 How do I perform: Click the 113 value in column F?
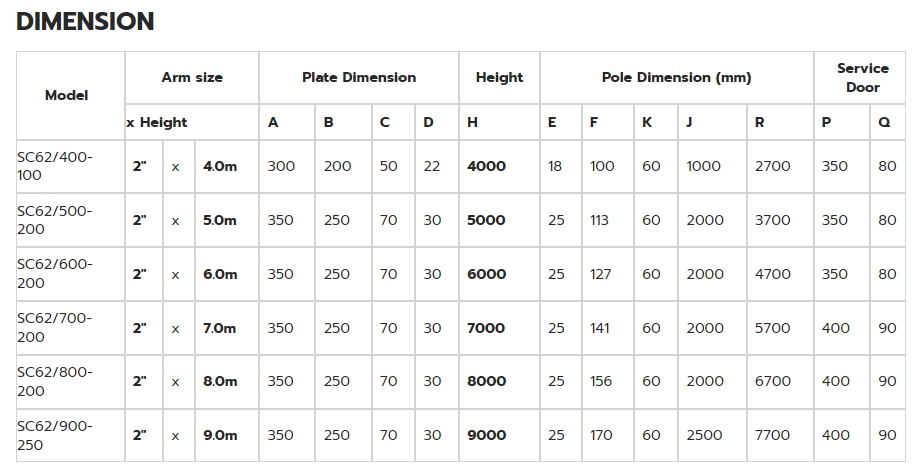point(599,220)
